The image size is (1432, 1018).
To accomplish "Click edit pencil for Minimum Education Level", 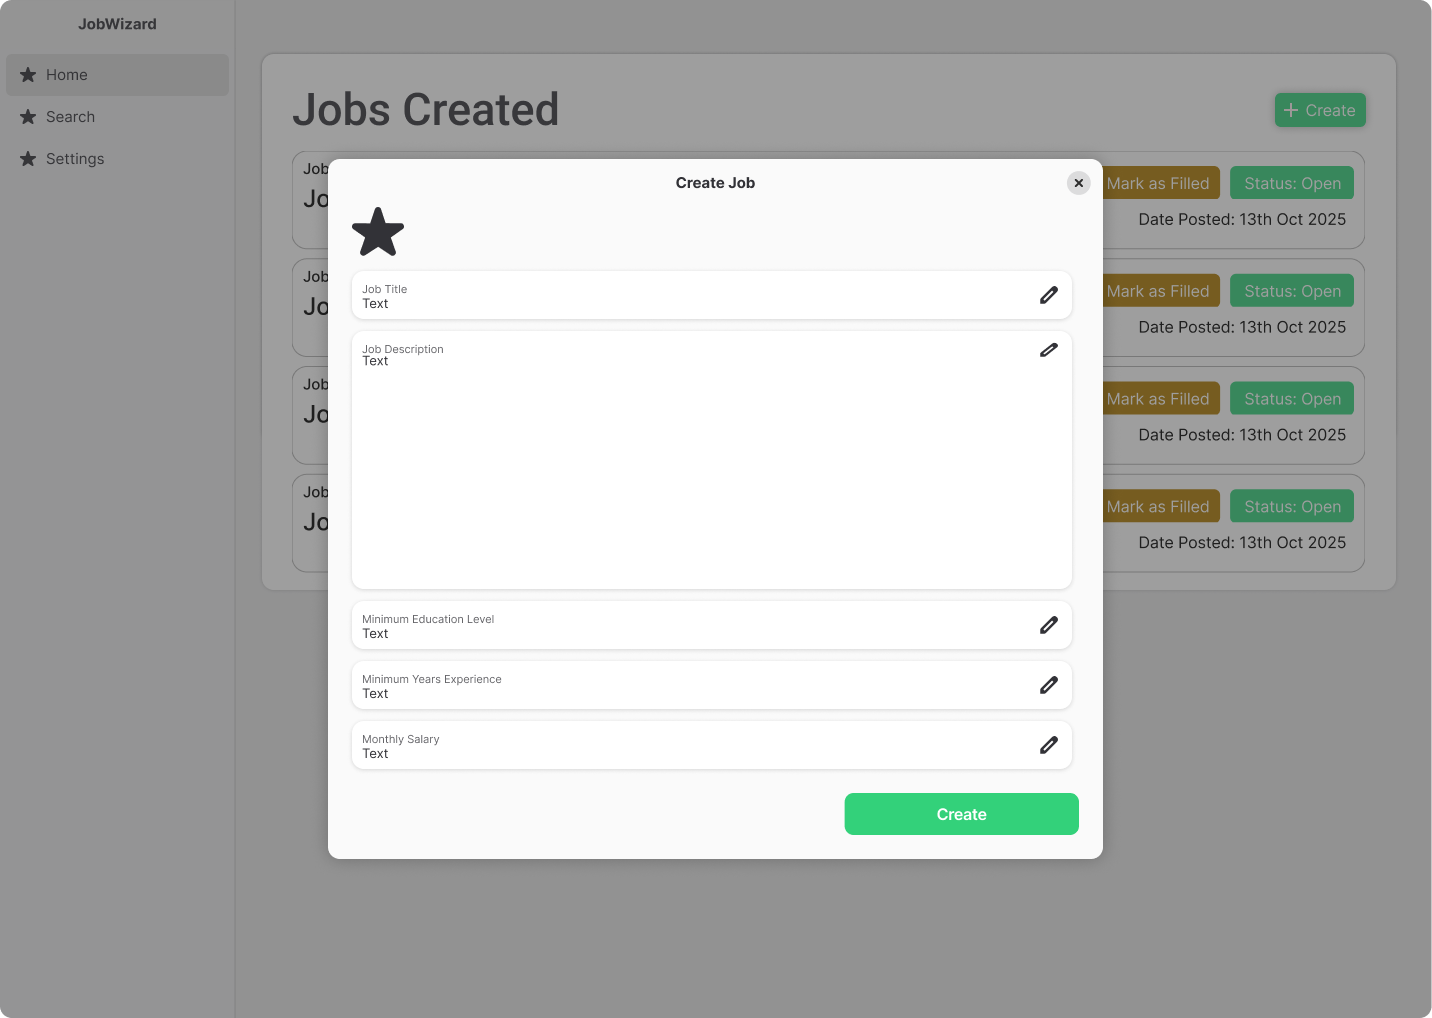I will coord(1048,625).
